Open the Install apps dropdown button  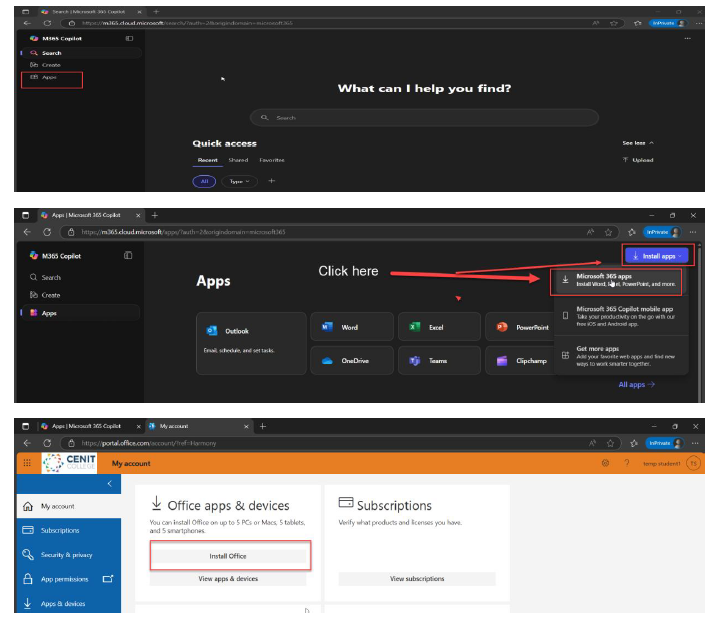coord(657,256)
